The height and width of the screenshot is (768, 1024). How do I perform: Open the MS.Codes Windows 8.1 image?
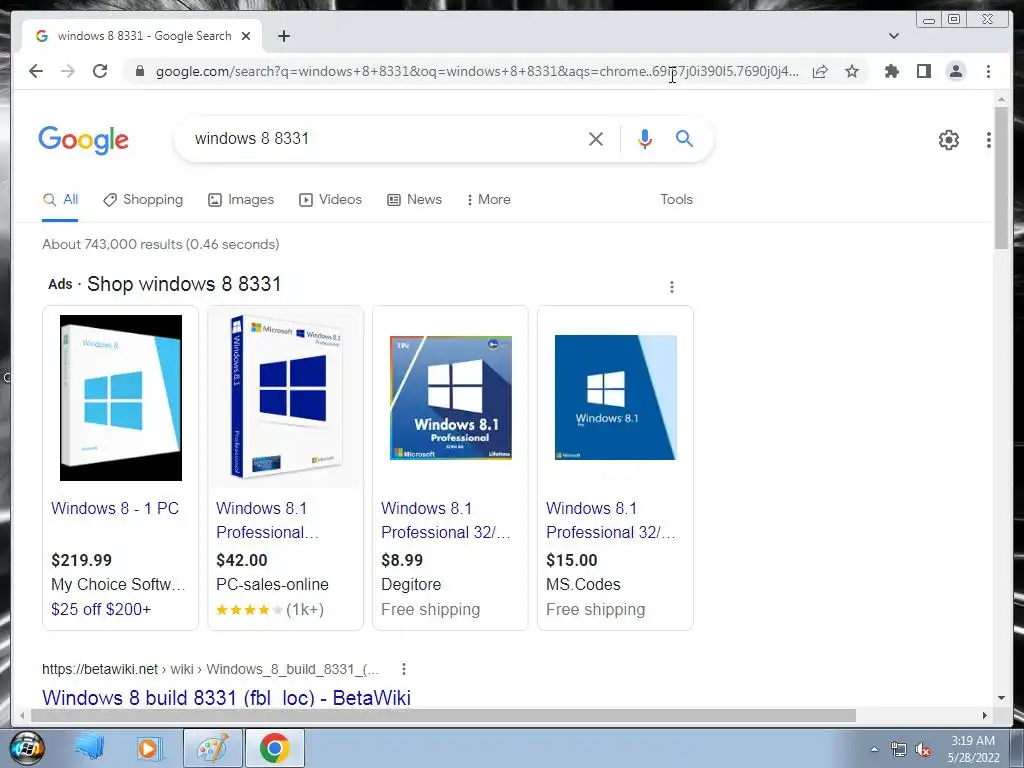click(x=615, y=398)
